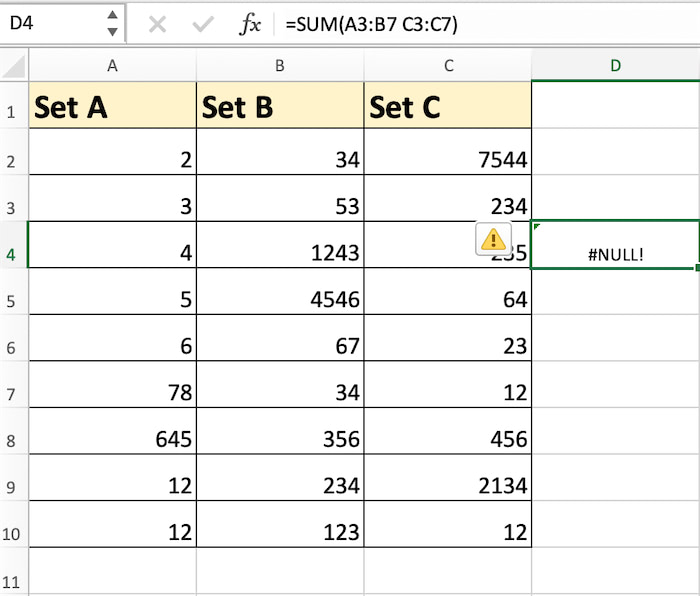Click into the formula bar text =SUM(A3:B7 C3:C7)
The height and width of the screenshot is (596, 700).
point(371,24)
